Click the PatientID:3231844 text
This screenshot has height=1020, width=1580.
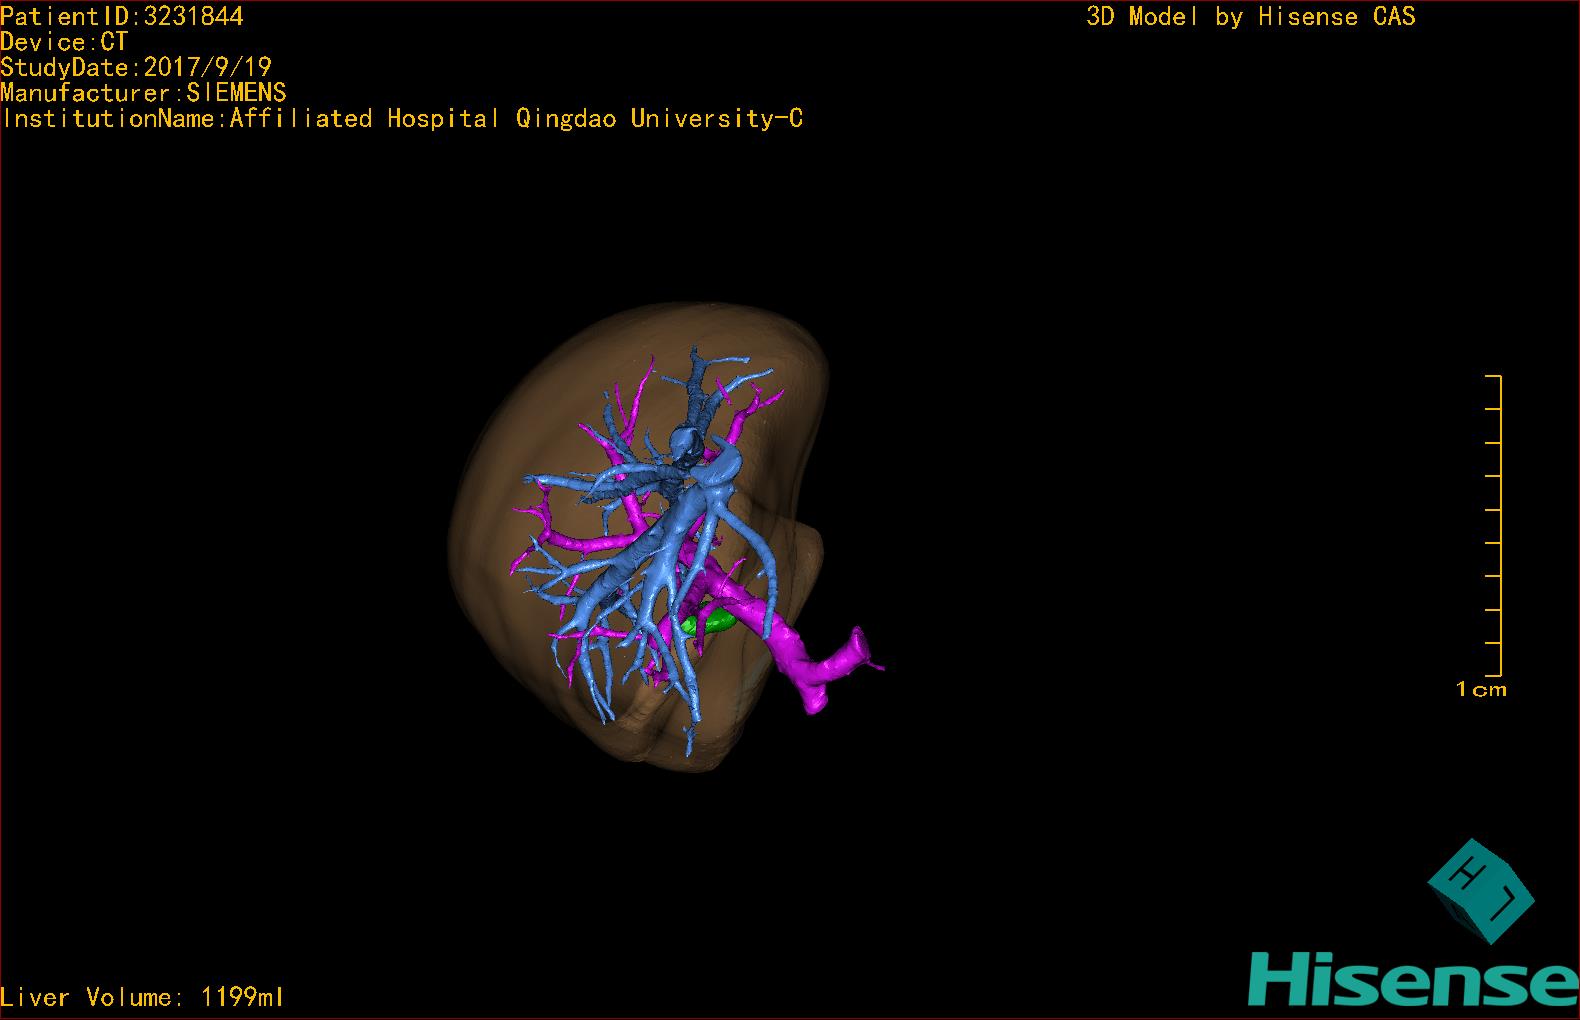pos(122,16)
